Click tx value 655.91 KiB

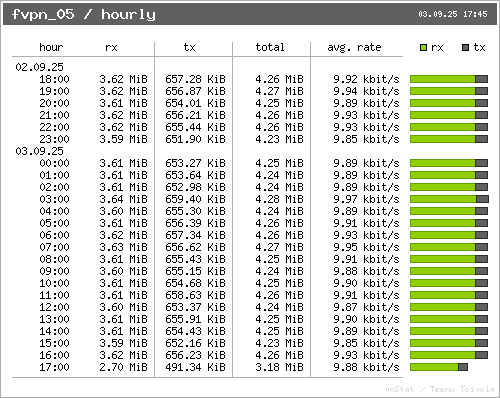(195, 319)
